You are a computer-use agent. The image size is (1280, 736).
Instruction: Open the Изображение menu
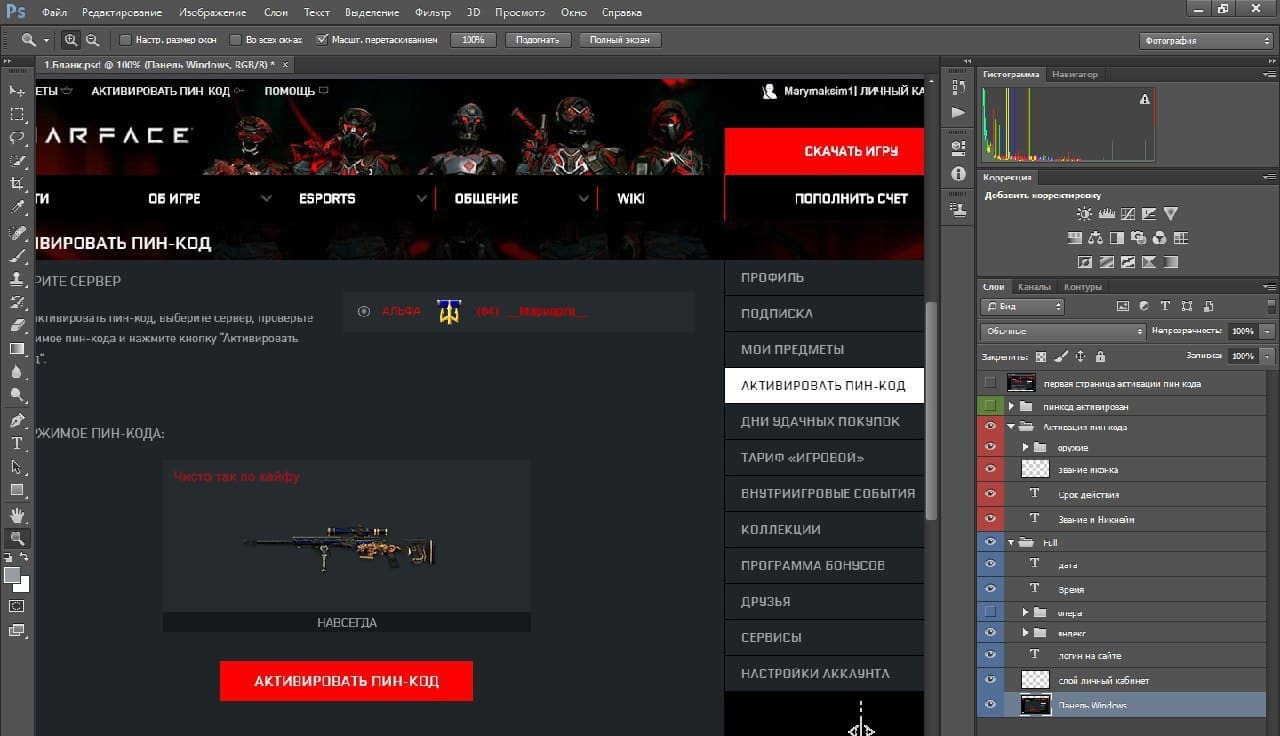213,13
